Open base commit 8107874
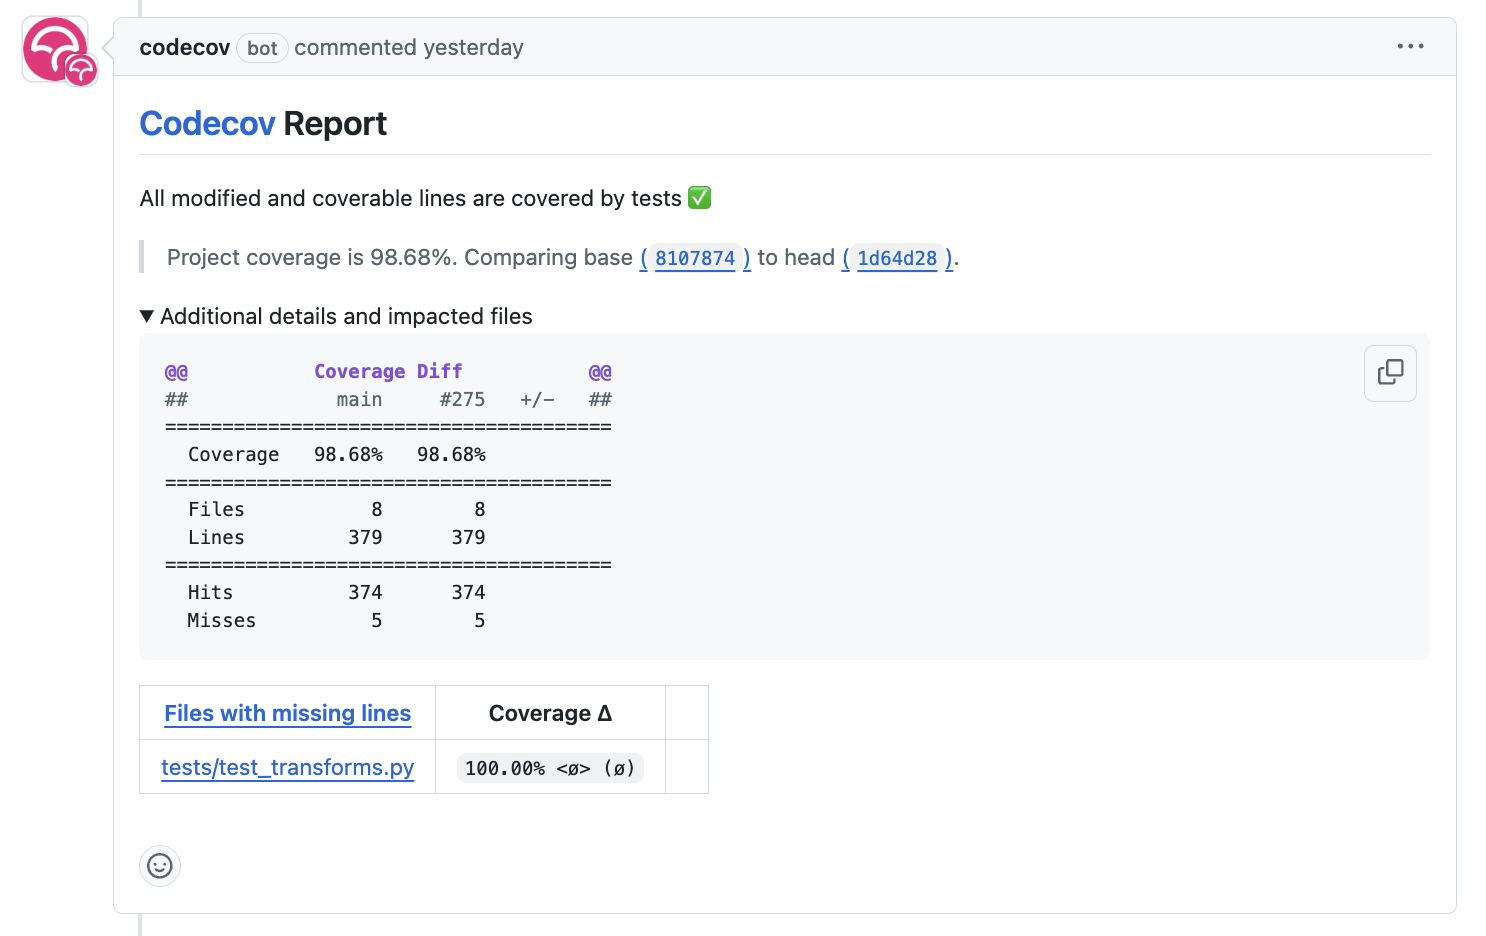This screenshot has width=1486, height=936. (x=695, y=258)
